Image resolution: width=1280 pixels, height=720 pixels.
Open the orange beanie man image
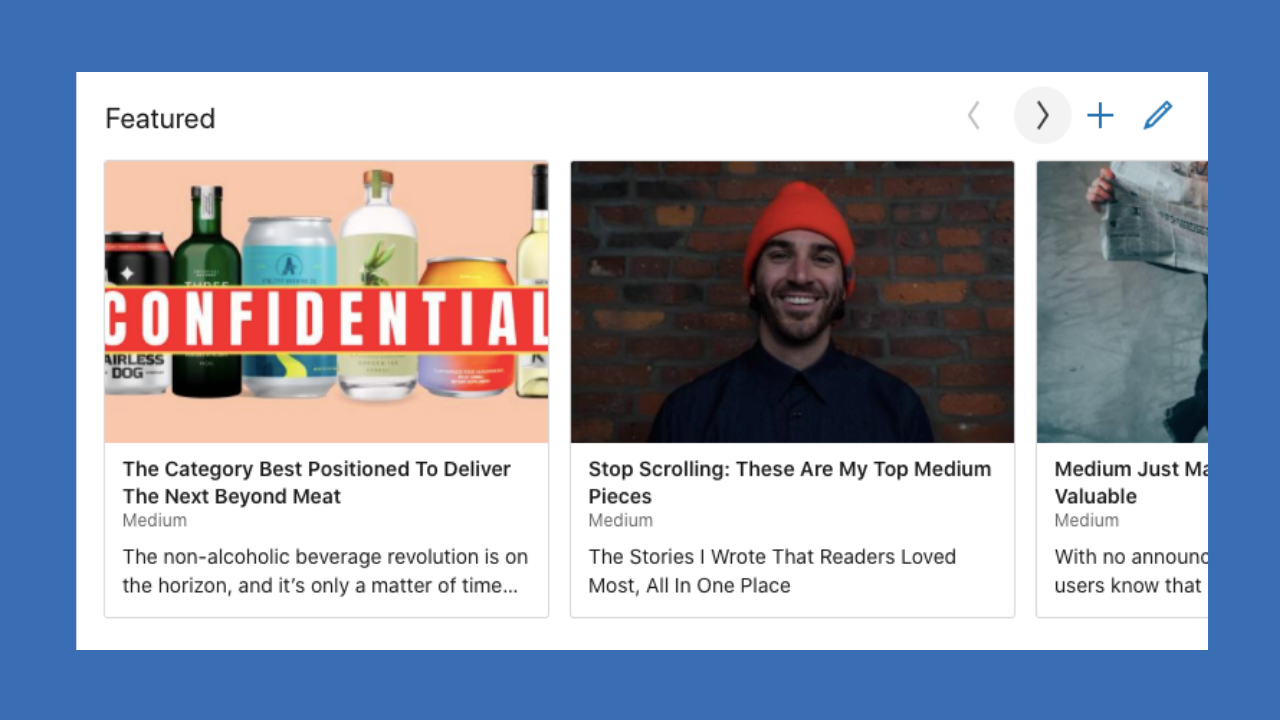[x=792, y=302]
